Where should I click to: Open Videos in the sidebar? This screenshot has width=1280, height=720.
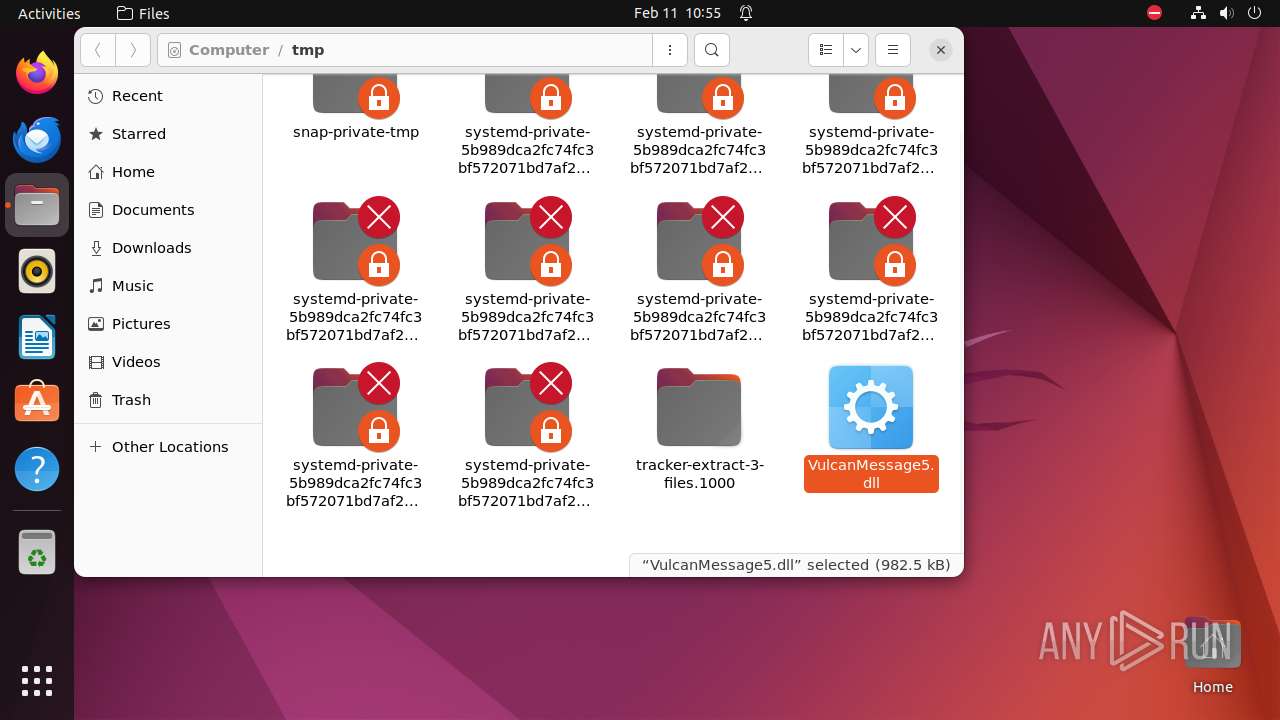(x=168, y=362)
